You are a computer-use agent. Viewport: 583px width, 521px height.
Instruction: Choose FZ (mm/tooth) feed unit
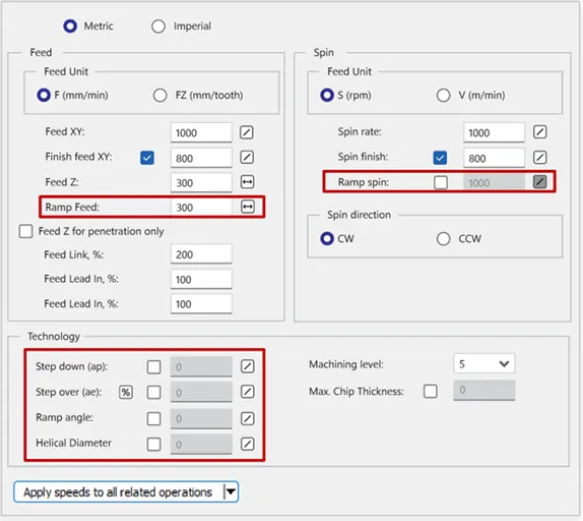tap(160, 95)
